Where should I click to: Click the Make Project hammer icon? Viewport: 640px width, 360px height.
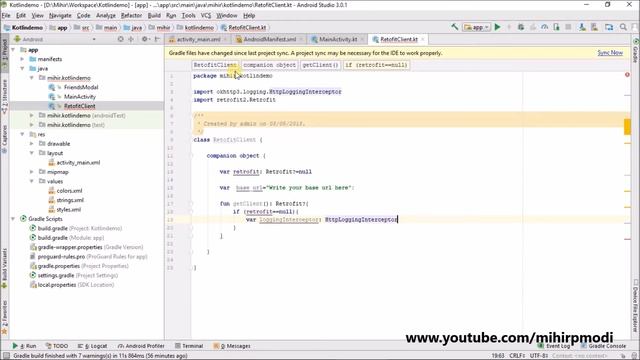[x=454, y=27]
